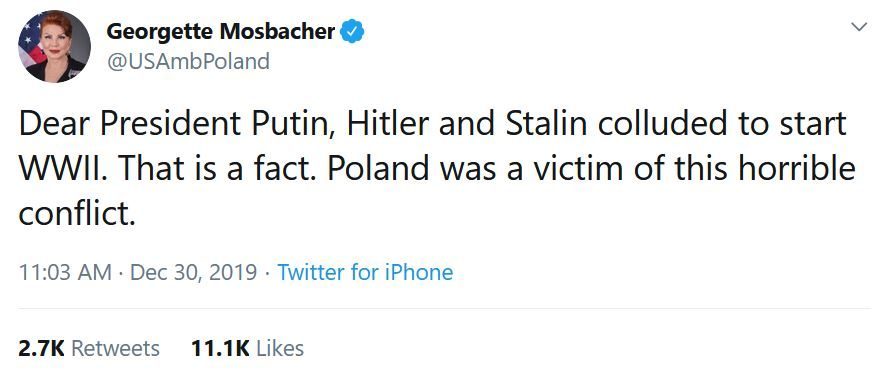
Task: Open Georgette Mosbacher's profile picture
Action: coord(54,47)
